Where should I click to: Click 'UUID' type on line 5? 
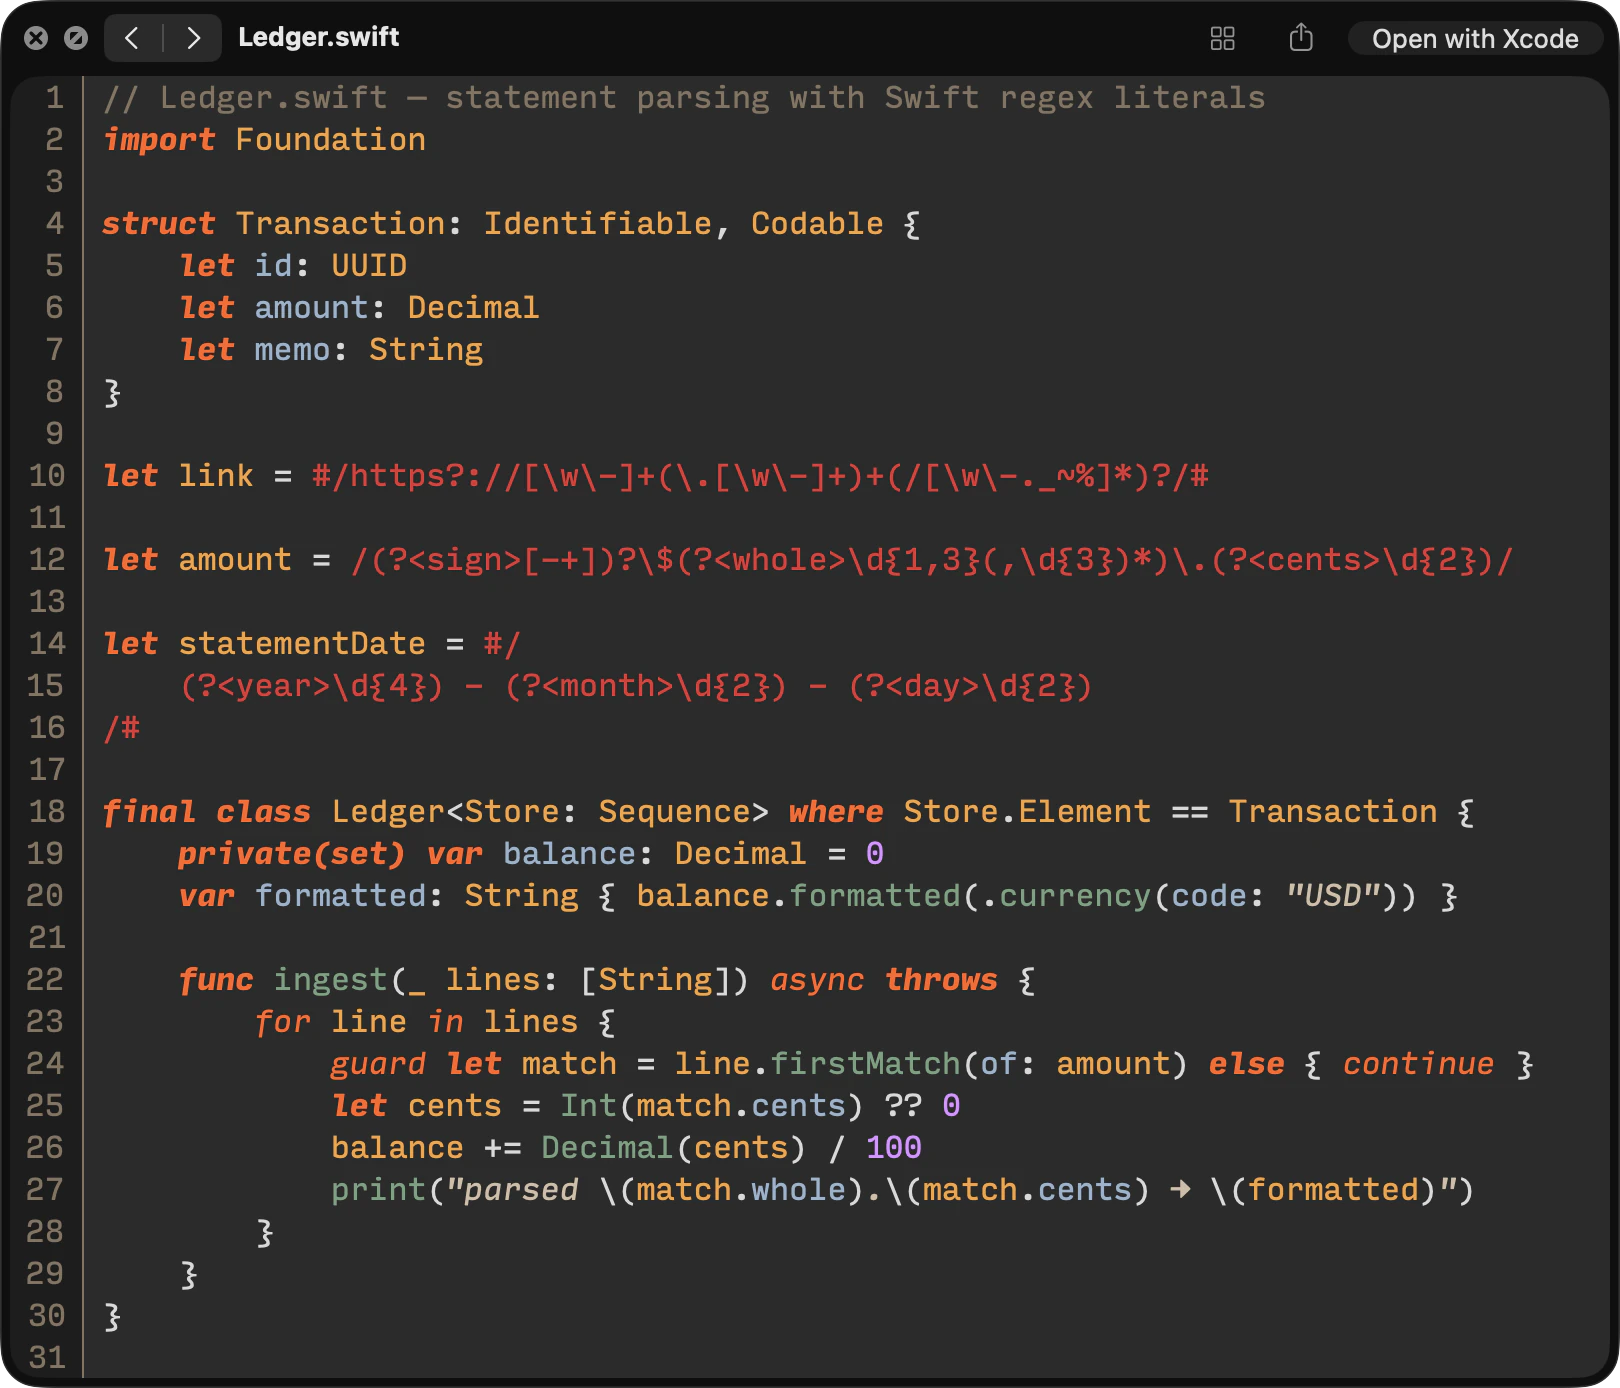tap(369, 266)
